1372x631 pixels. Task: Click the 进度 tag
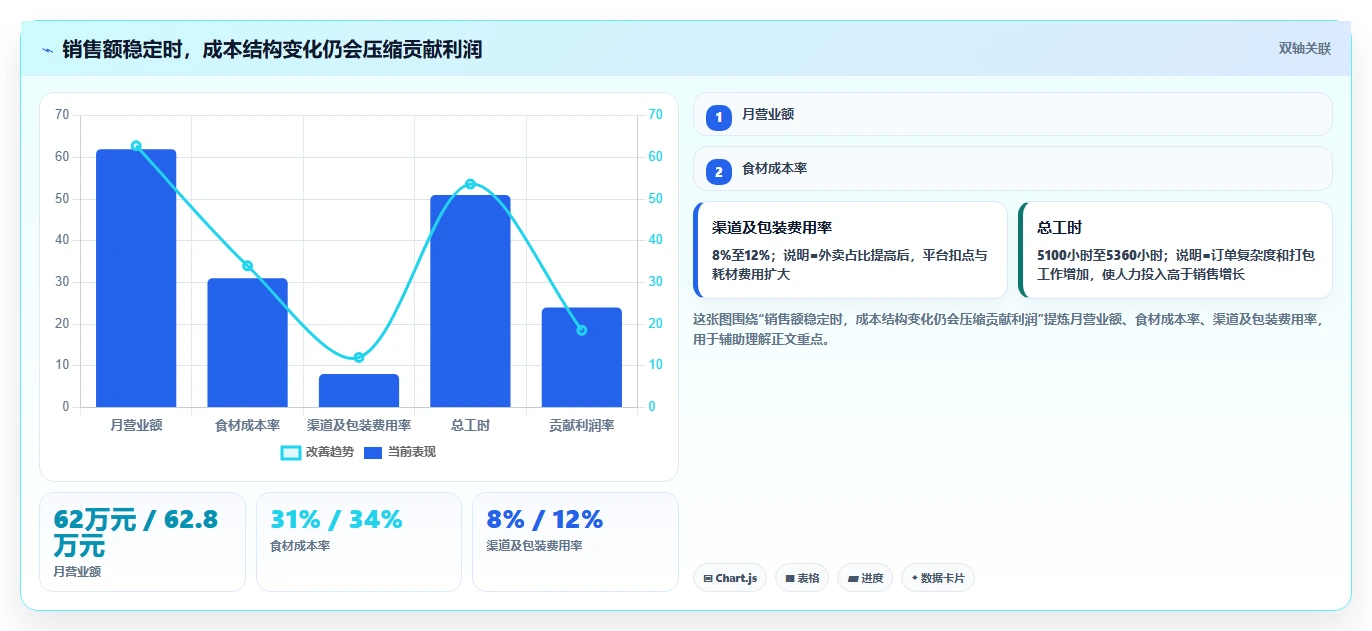point(865,578)
